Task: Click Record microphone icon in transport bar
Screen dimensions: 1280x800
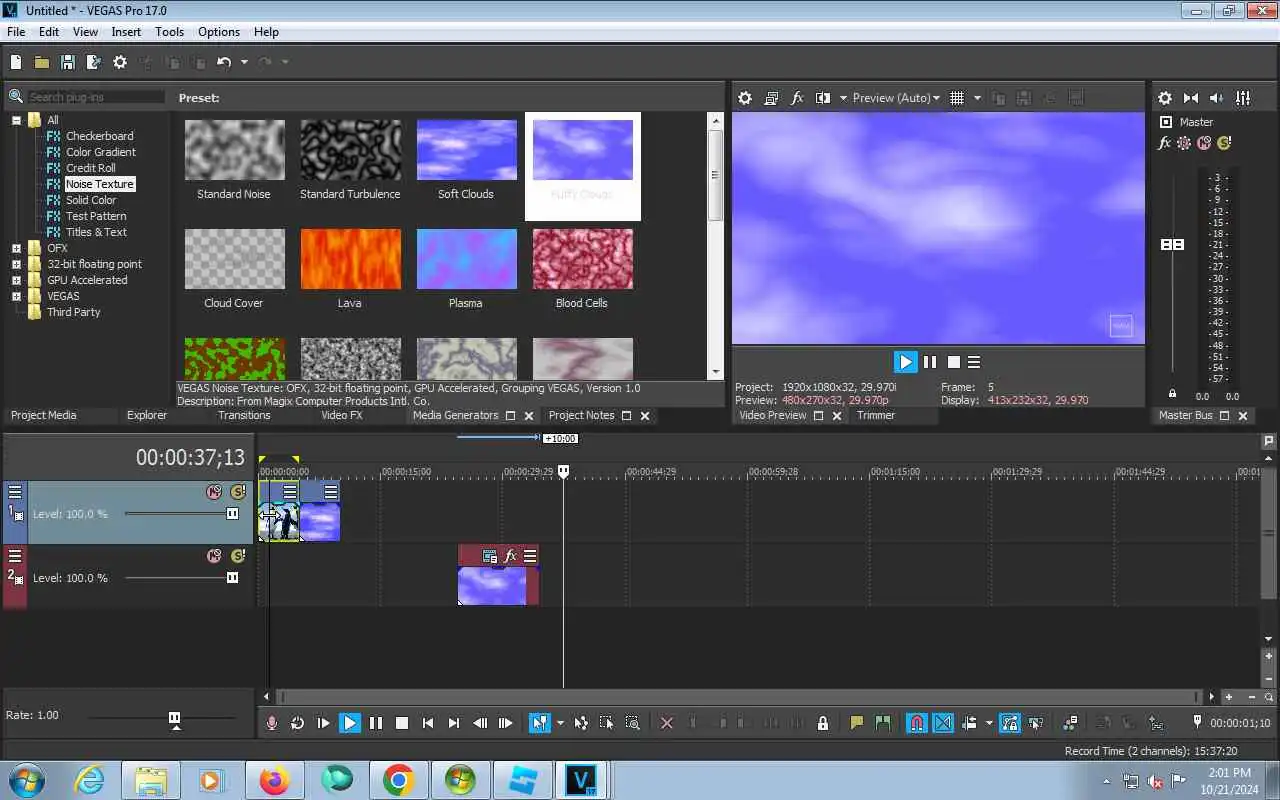Action: [x=272, y=723]
